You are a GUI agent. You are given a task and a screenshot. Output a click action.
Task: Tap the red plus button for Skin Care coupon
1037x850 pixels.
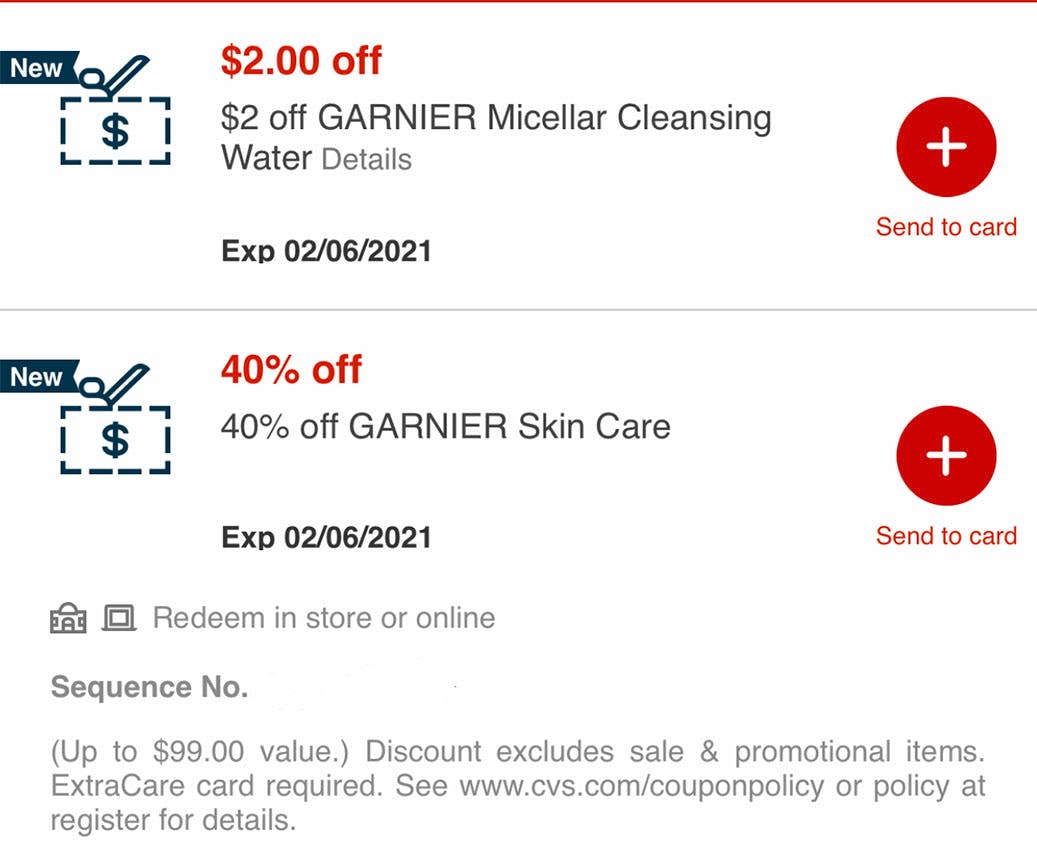click(946, 456)
